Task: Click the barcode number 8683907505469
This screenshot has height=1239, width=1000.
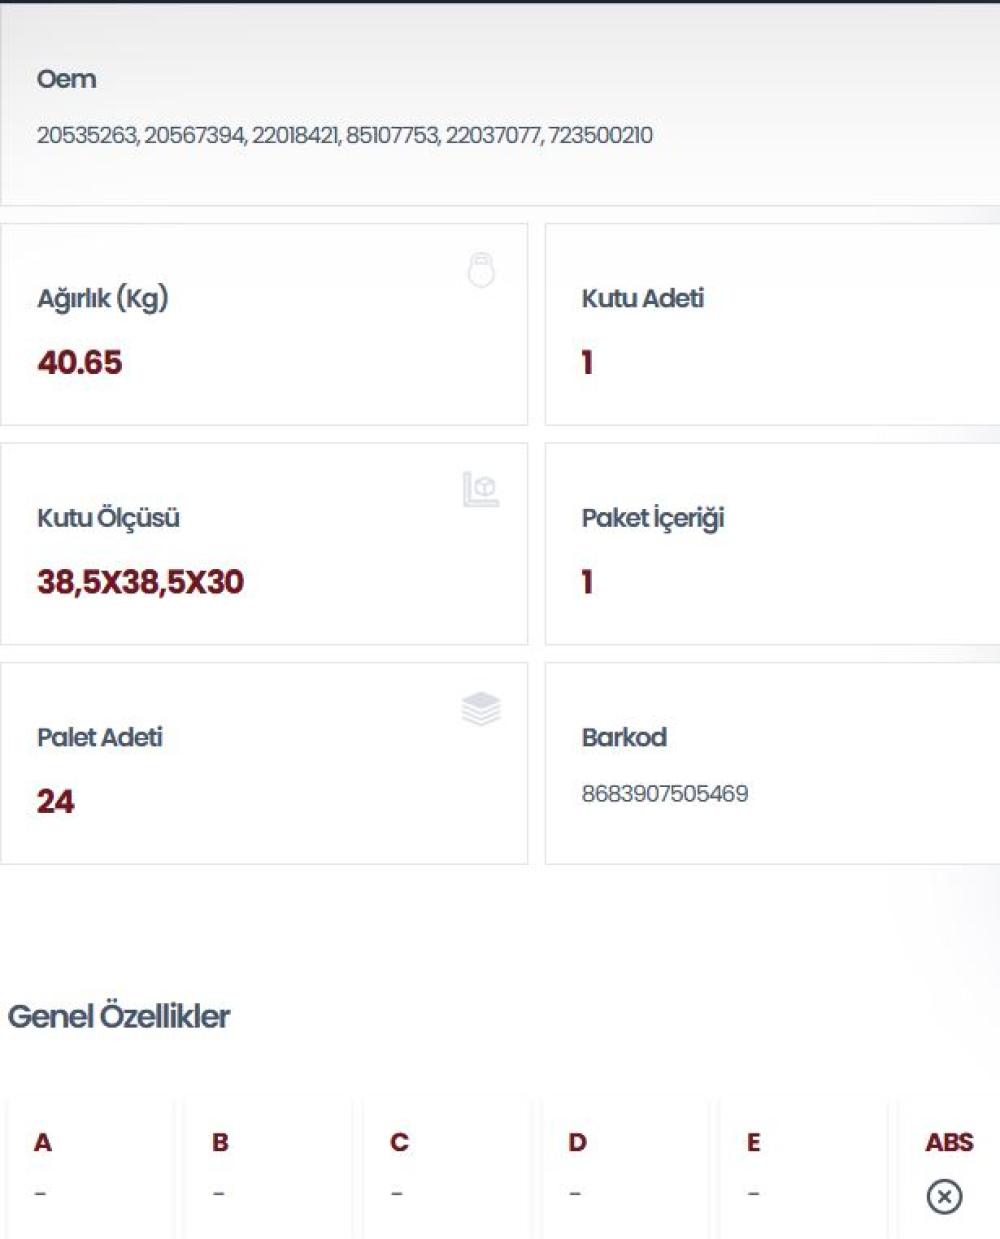Action: point(664,794)
